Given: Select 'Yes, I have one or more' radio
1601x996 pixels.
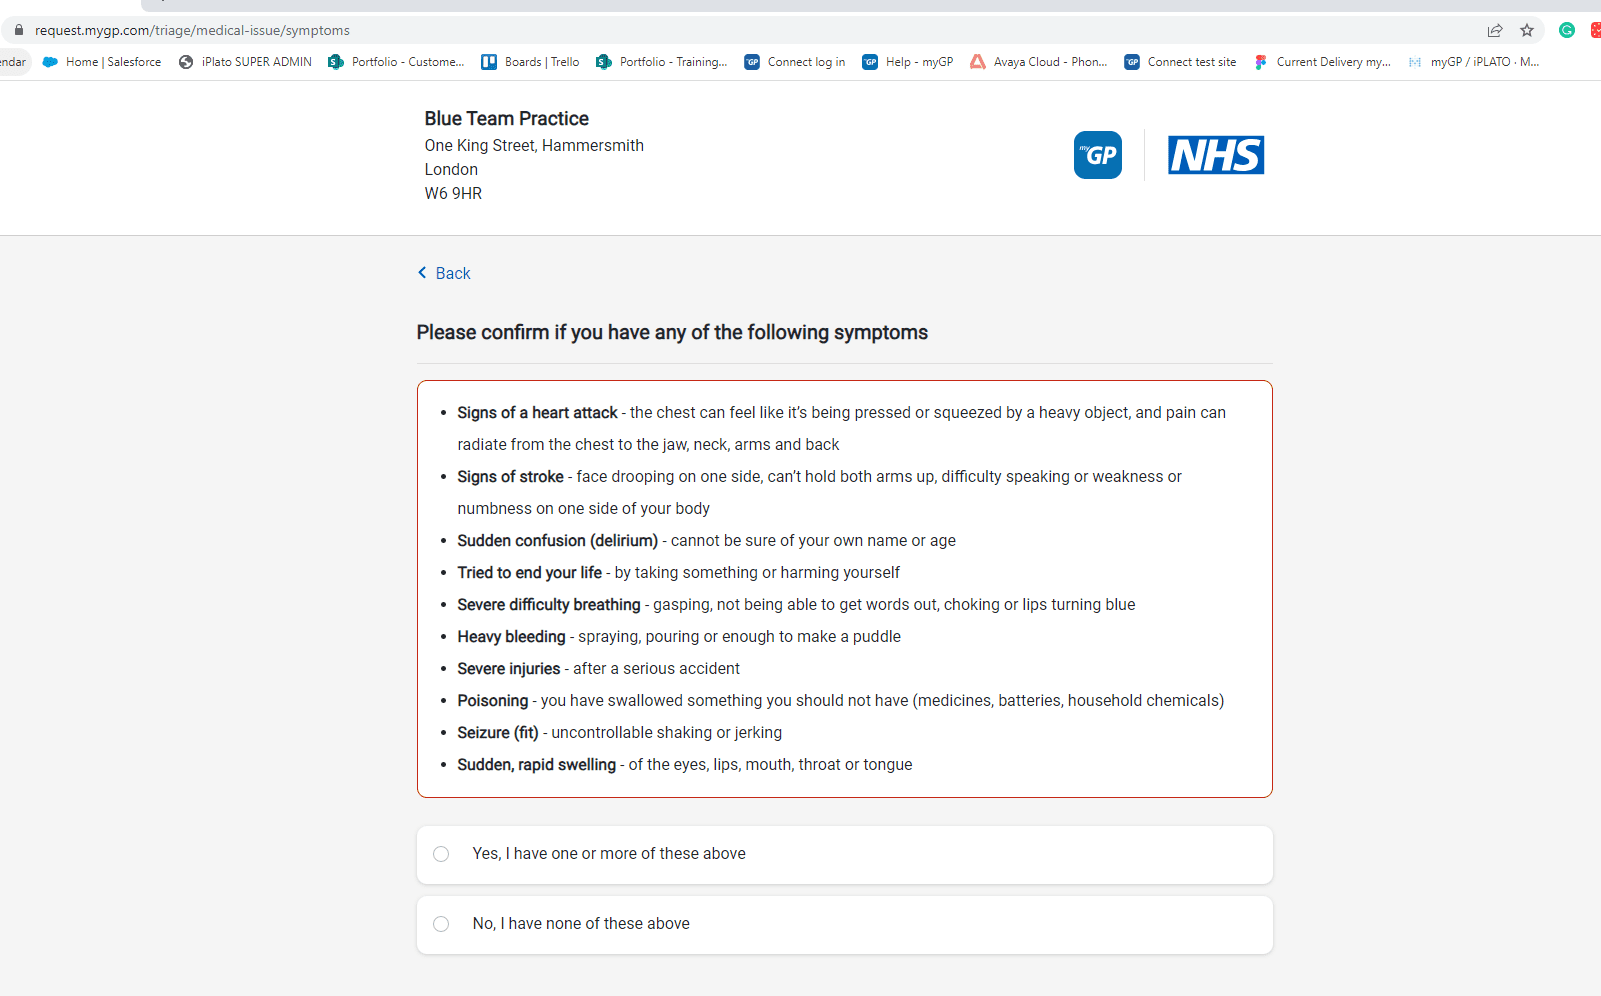Looking at the screenshot, I should pyautogui.click(x=441, y=854).
